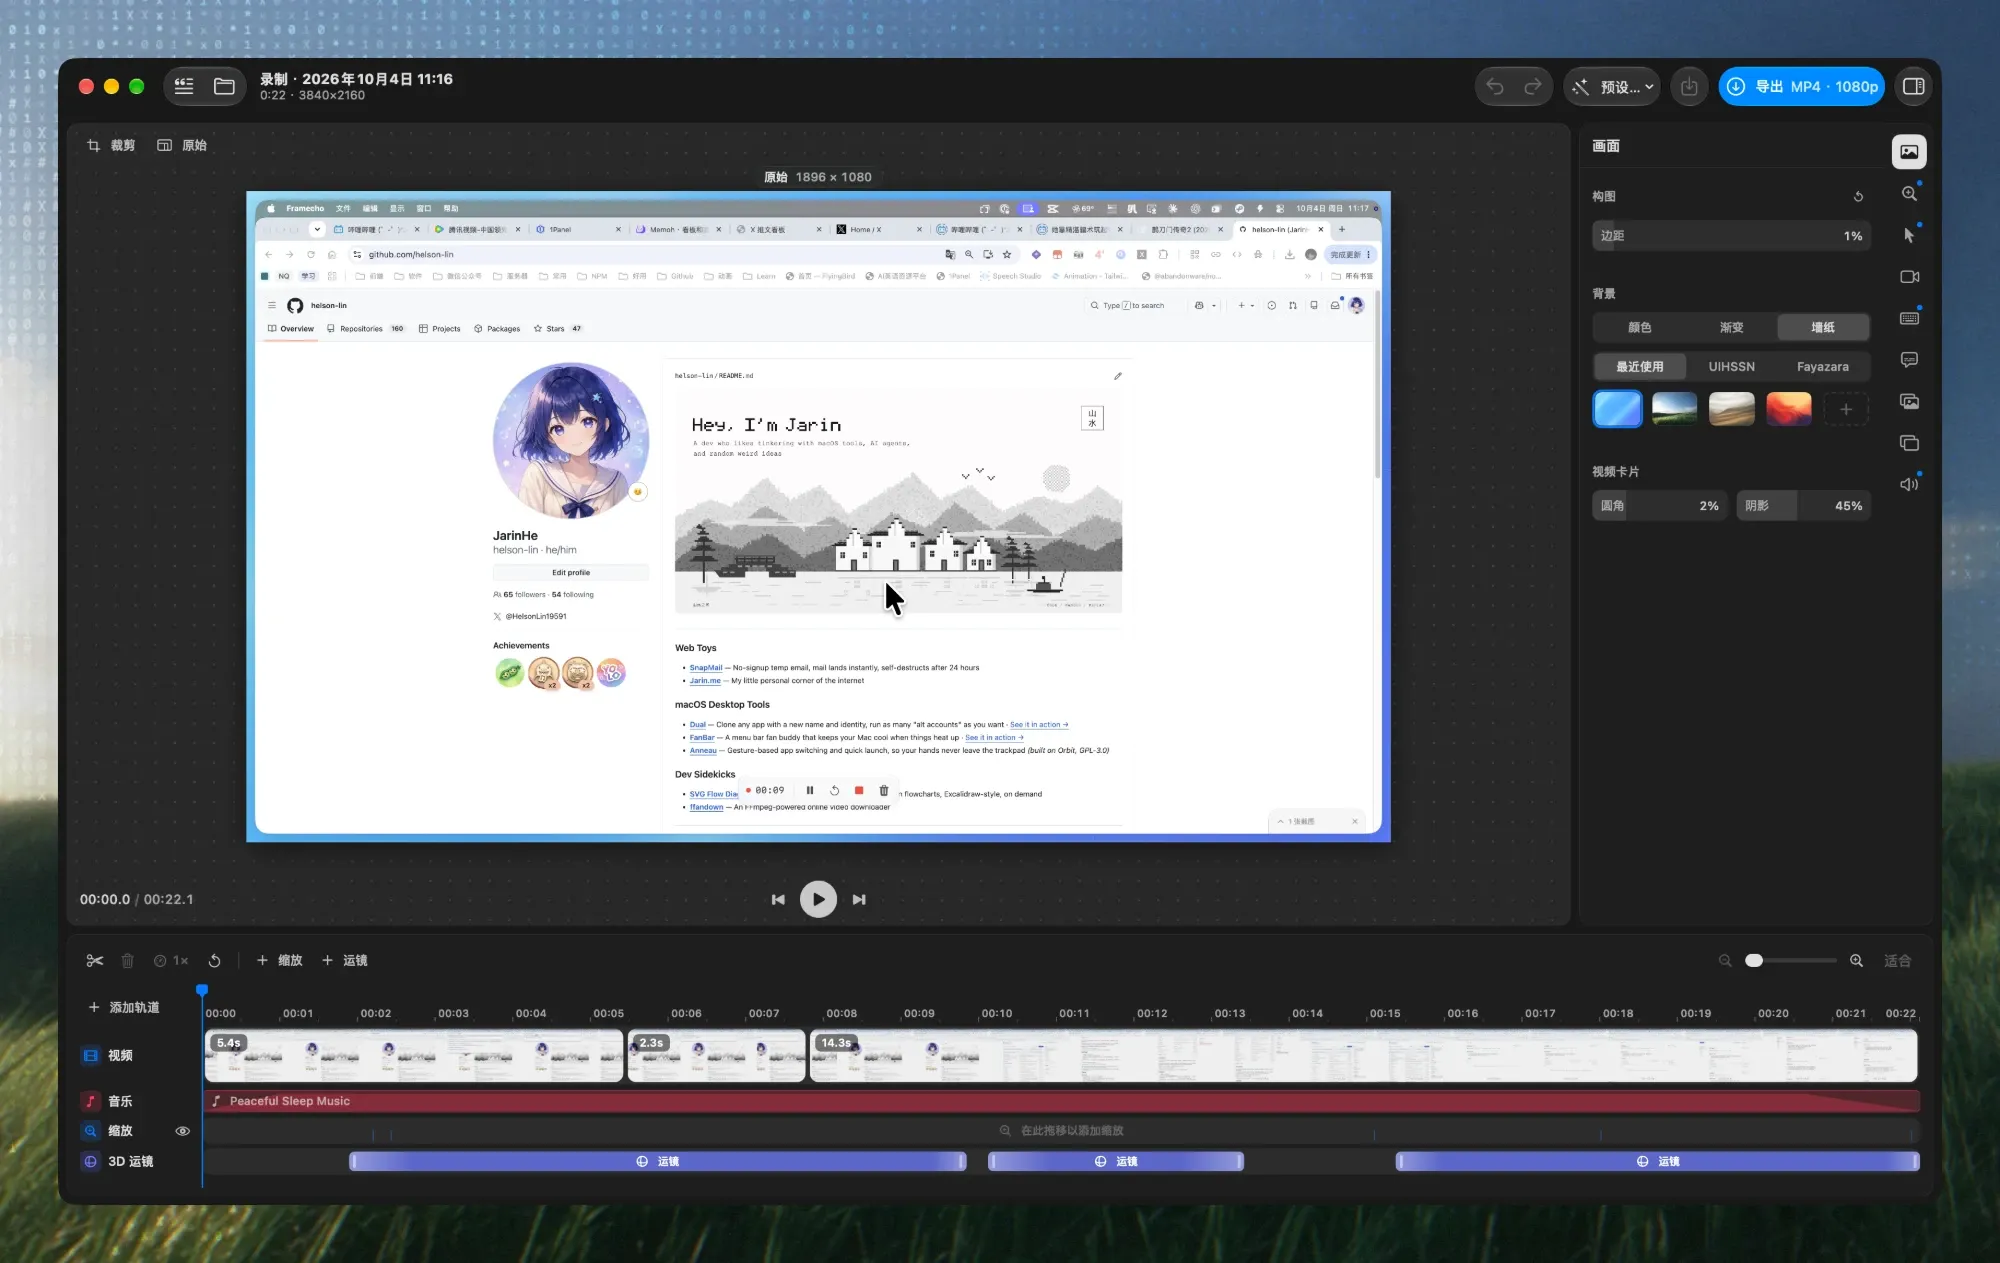This screenshot has width=2000, height=1263.
Task: Pick the blue gradient wallpaper thumbnail
Action: point(1617,409)
